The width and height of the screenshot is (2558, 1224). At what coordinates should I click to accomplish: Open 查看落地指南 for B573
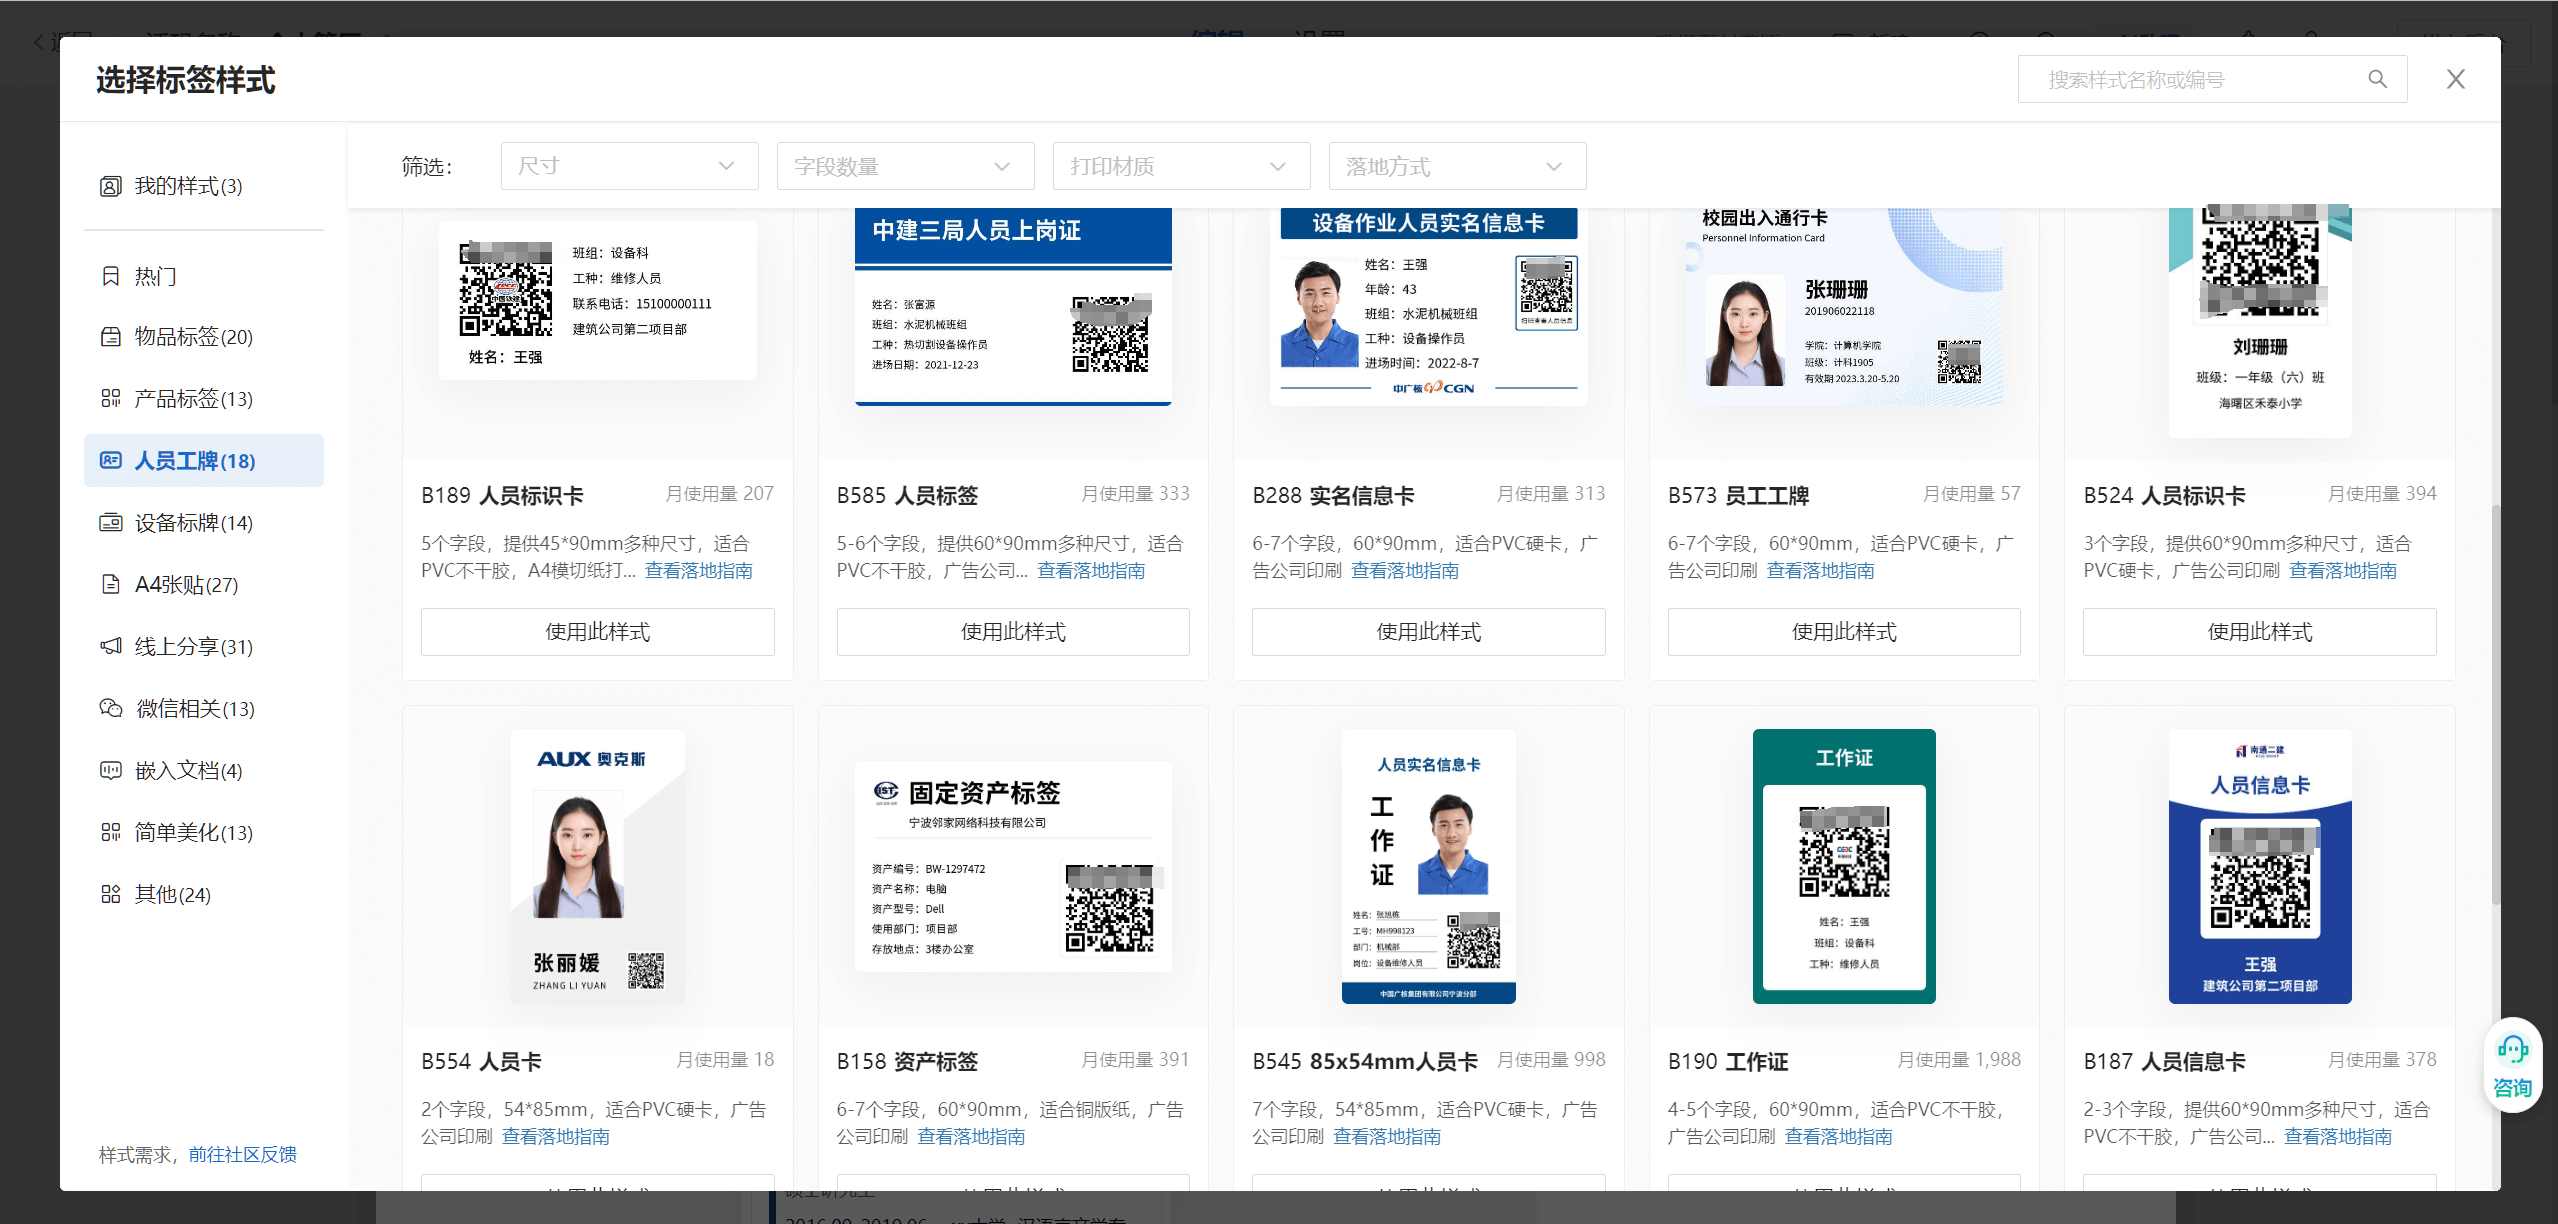pyautogui.click(x=1820, y=571)
